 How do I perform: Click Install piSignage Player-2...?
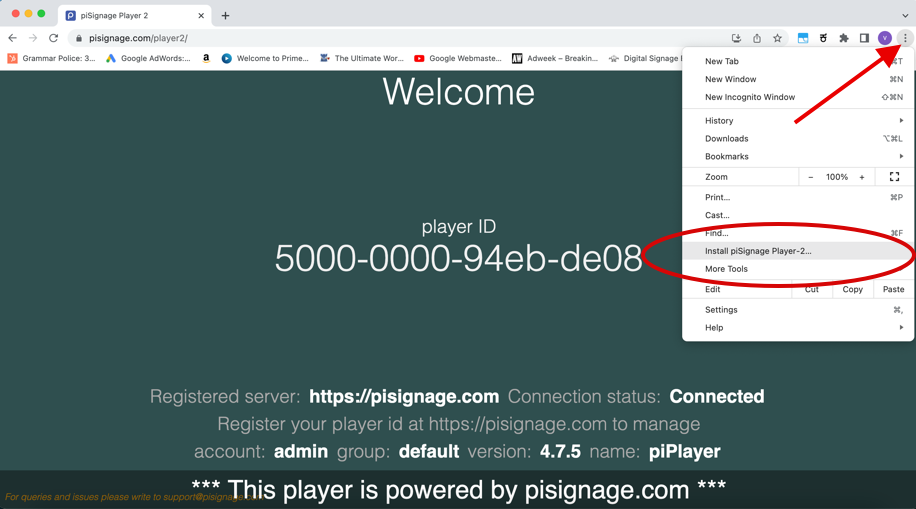click(798, 251)
